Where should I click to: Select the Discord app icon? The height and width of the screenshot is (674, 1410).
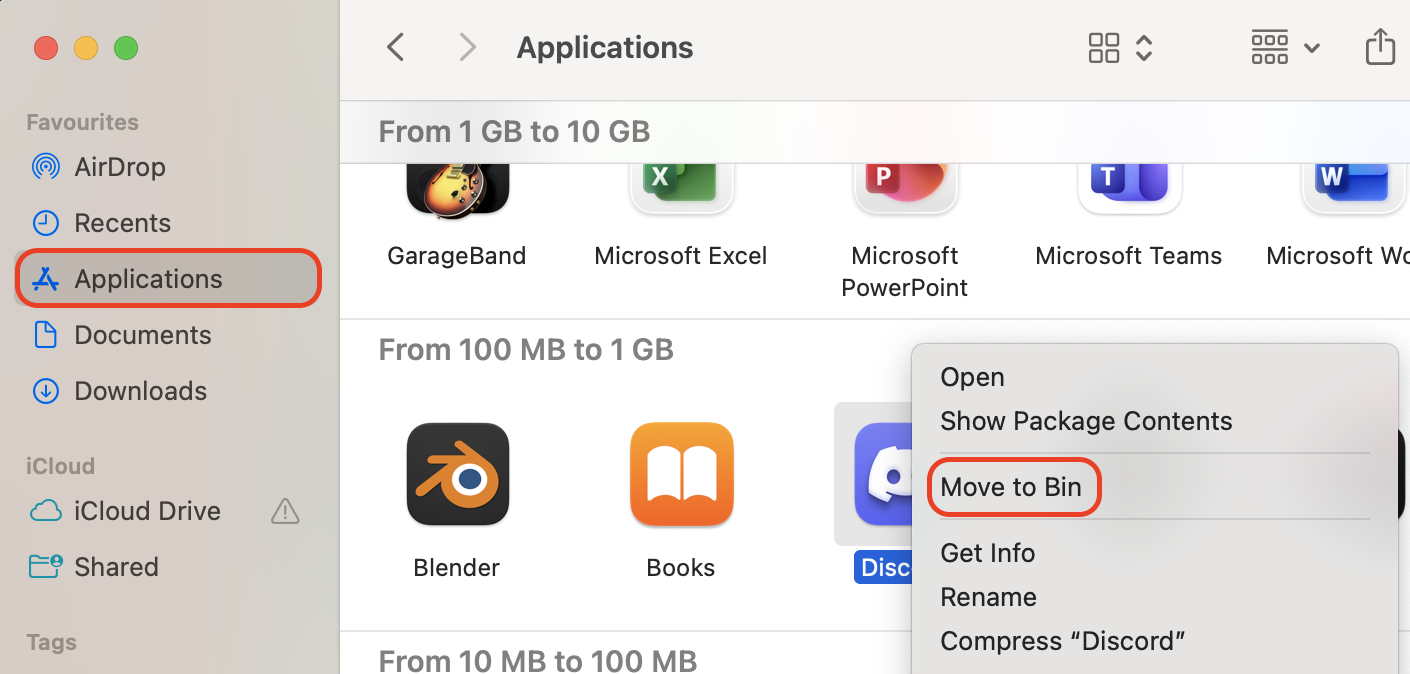point(880,474)
